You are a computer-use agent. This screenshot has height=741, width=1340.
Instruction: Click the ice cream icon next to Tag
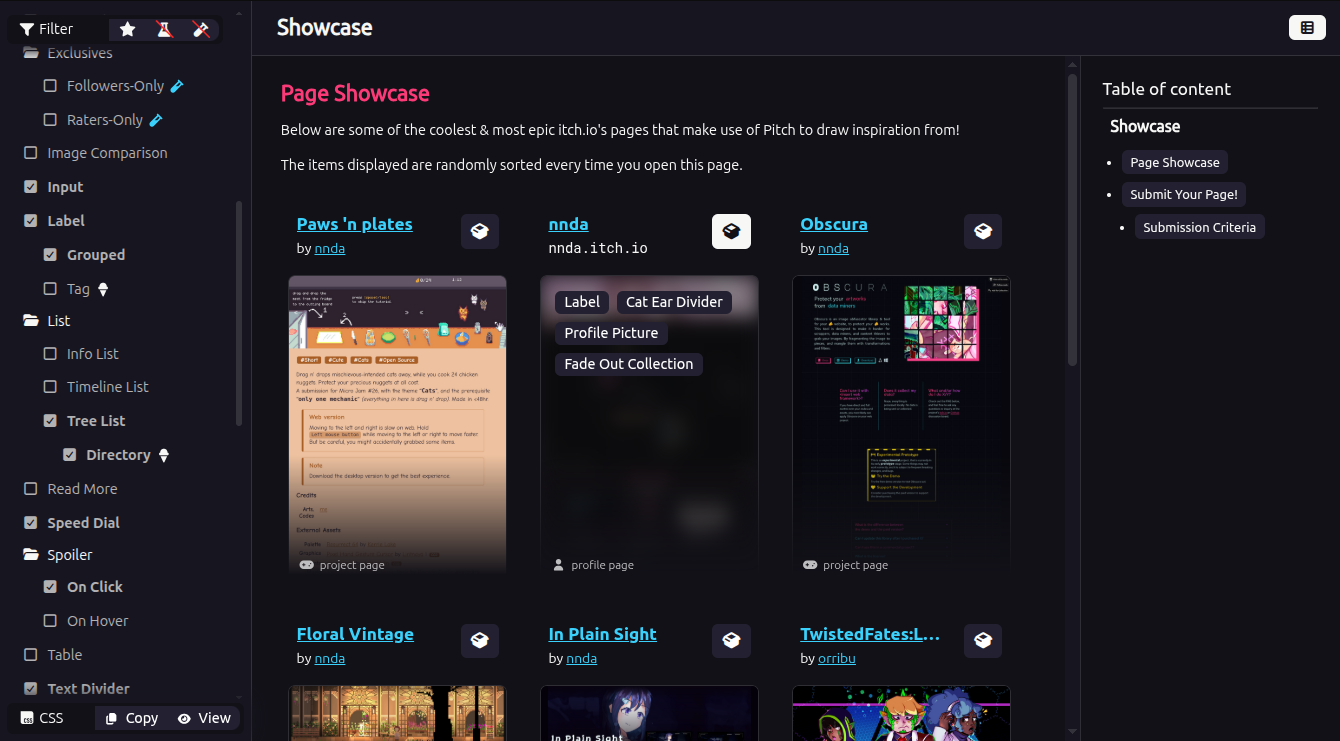102,289
